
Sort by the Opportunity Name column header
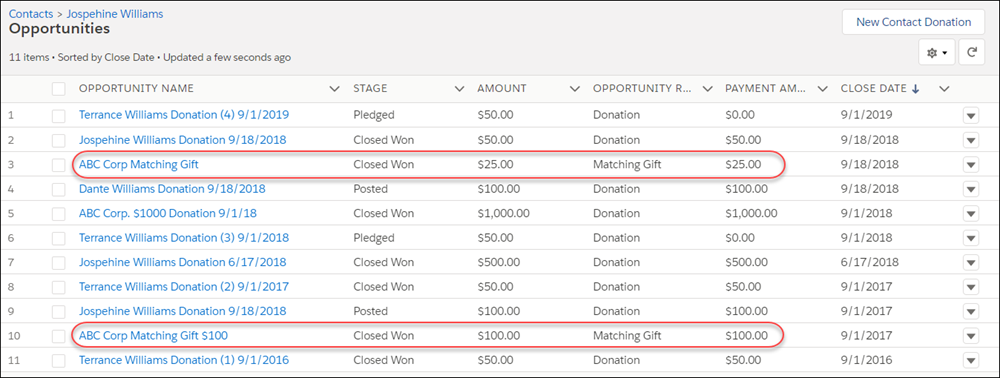[x=136, y=89]
